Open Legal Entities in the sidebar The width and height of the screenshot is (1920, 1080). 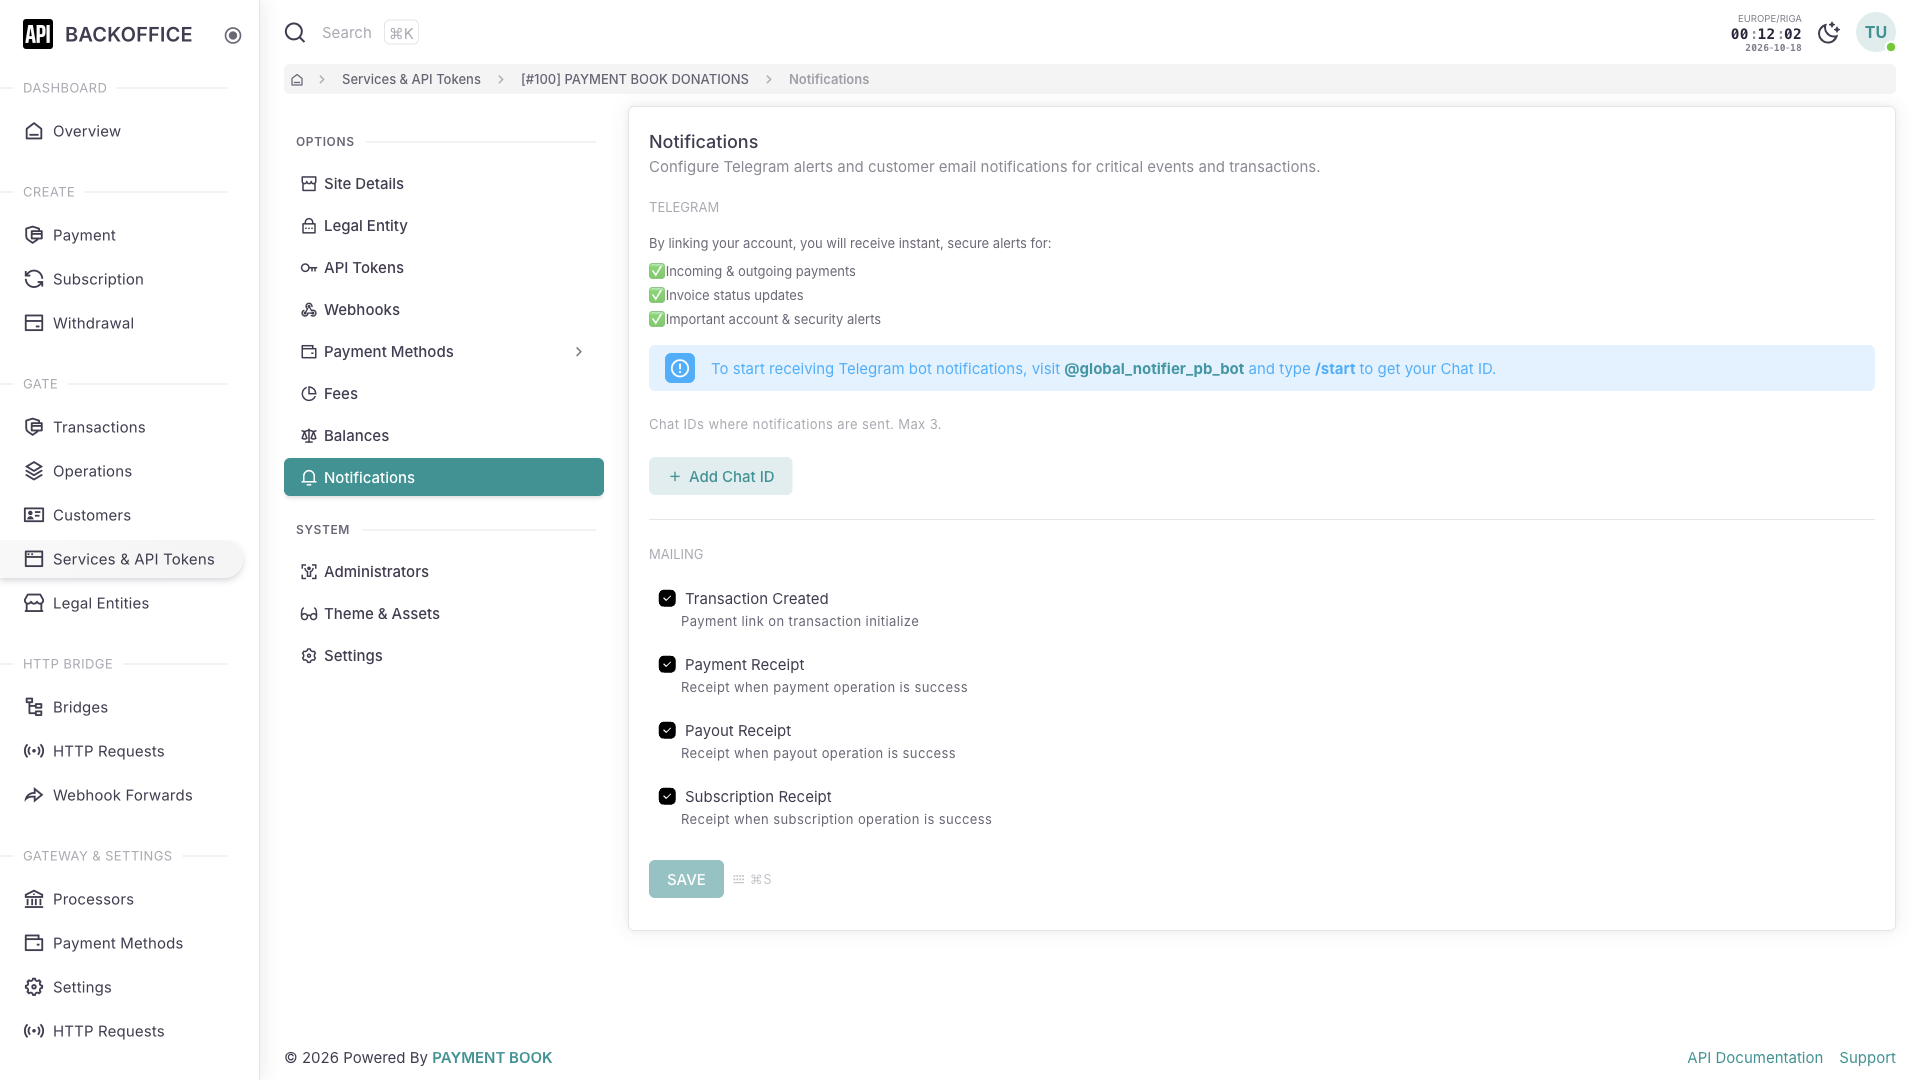click(122, 603)
